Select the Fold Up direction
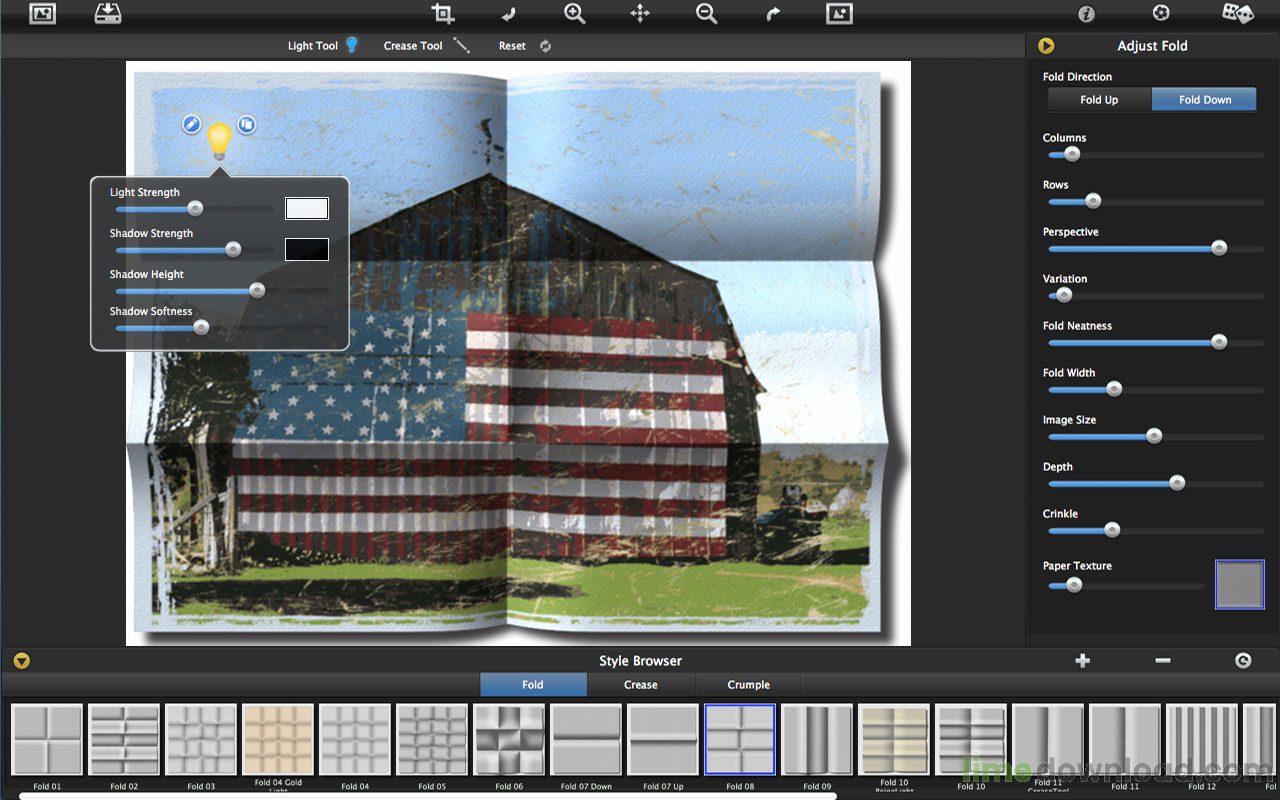This screenshot has height=801, width=1280. pyautogui.click(x=1099, y=100)
